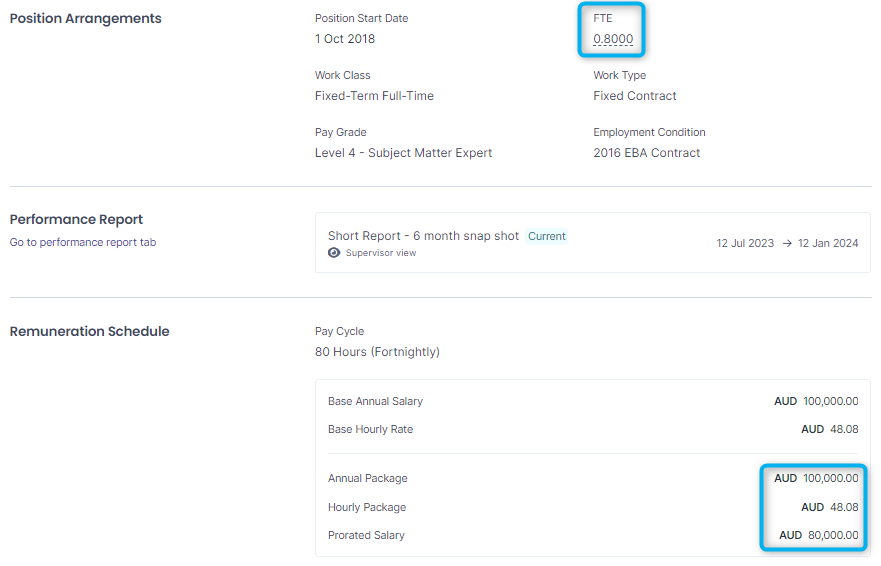The width and height of the screenshot is (881, 566).
Task: Click the 80 Hours (Fortnightly) pay cycle
Action: click(378, 352)
